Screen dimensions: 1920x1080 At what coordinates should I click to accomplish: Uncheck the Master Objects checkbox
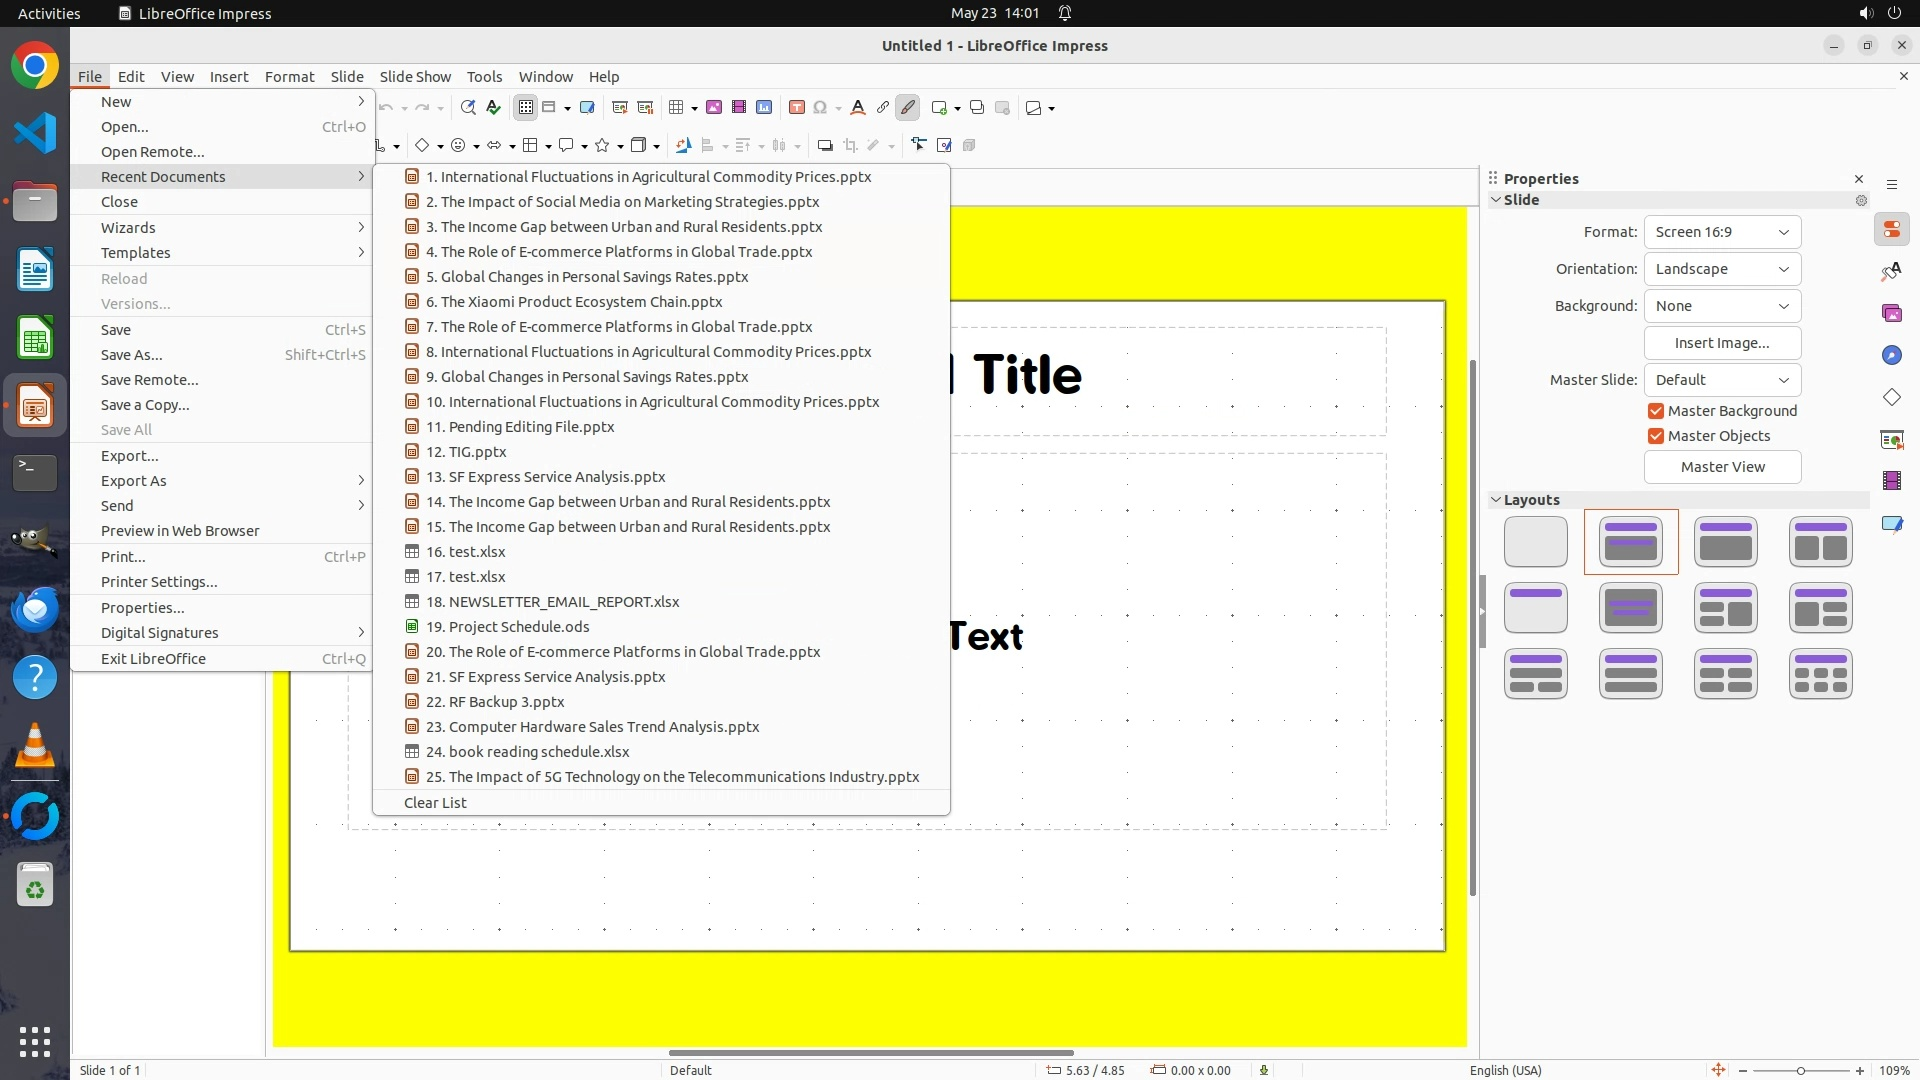pyautogui.click(x=1656, y=436)
